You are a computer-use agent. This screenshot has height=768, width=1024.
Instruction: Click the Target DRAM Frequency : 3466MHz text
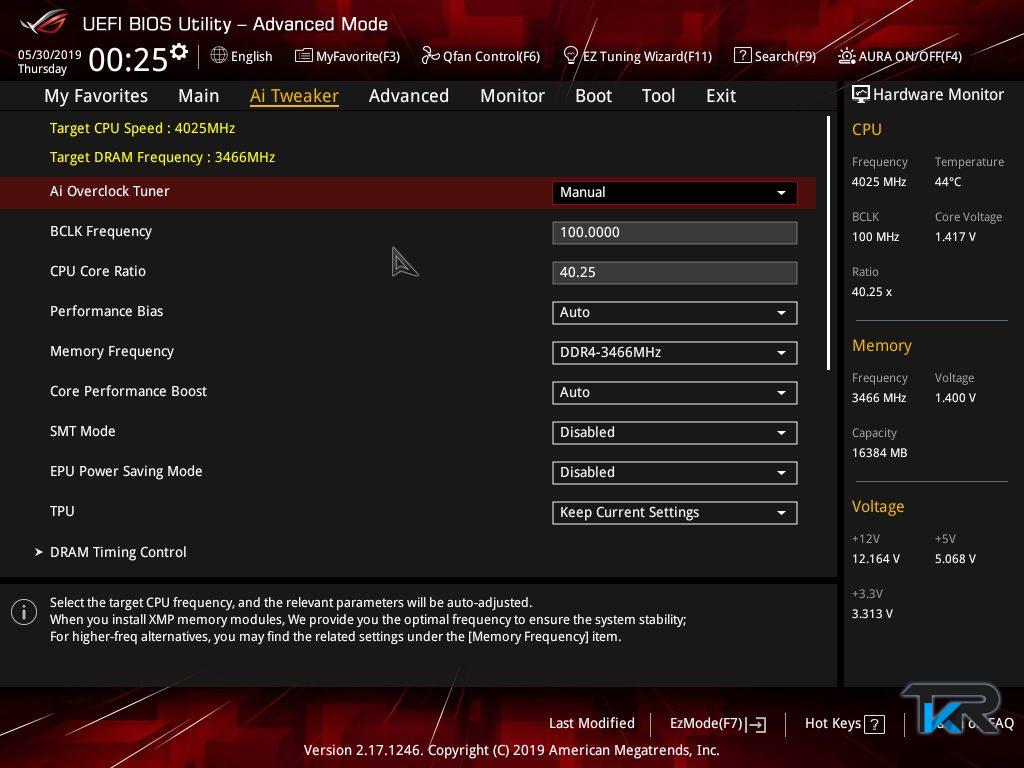tap(163, 157)
